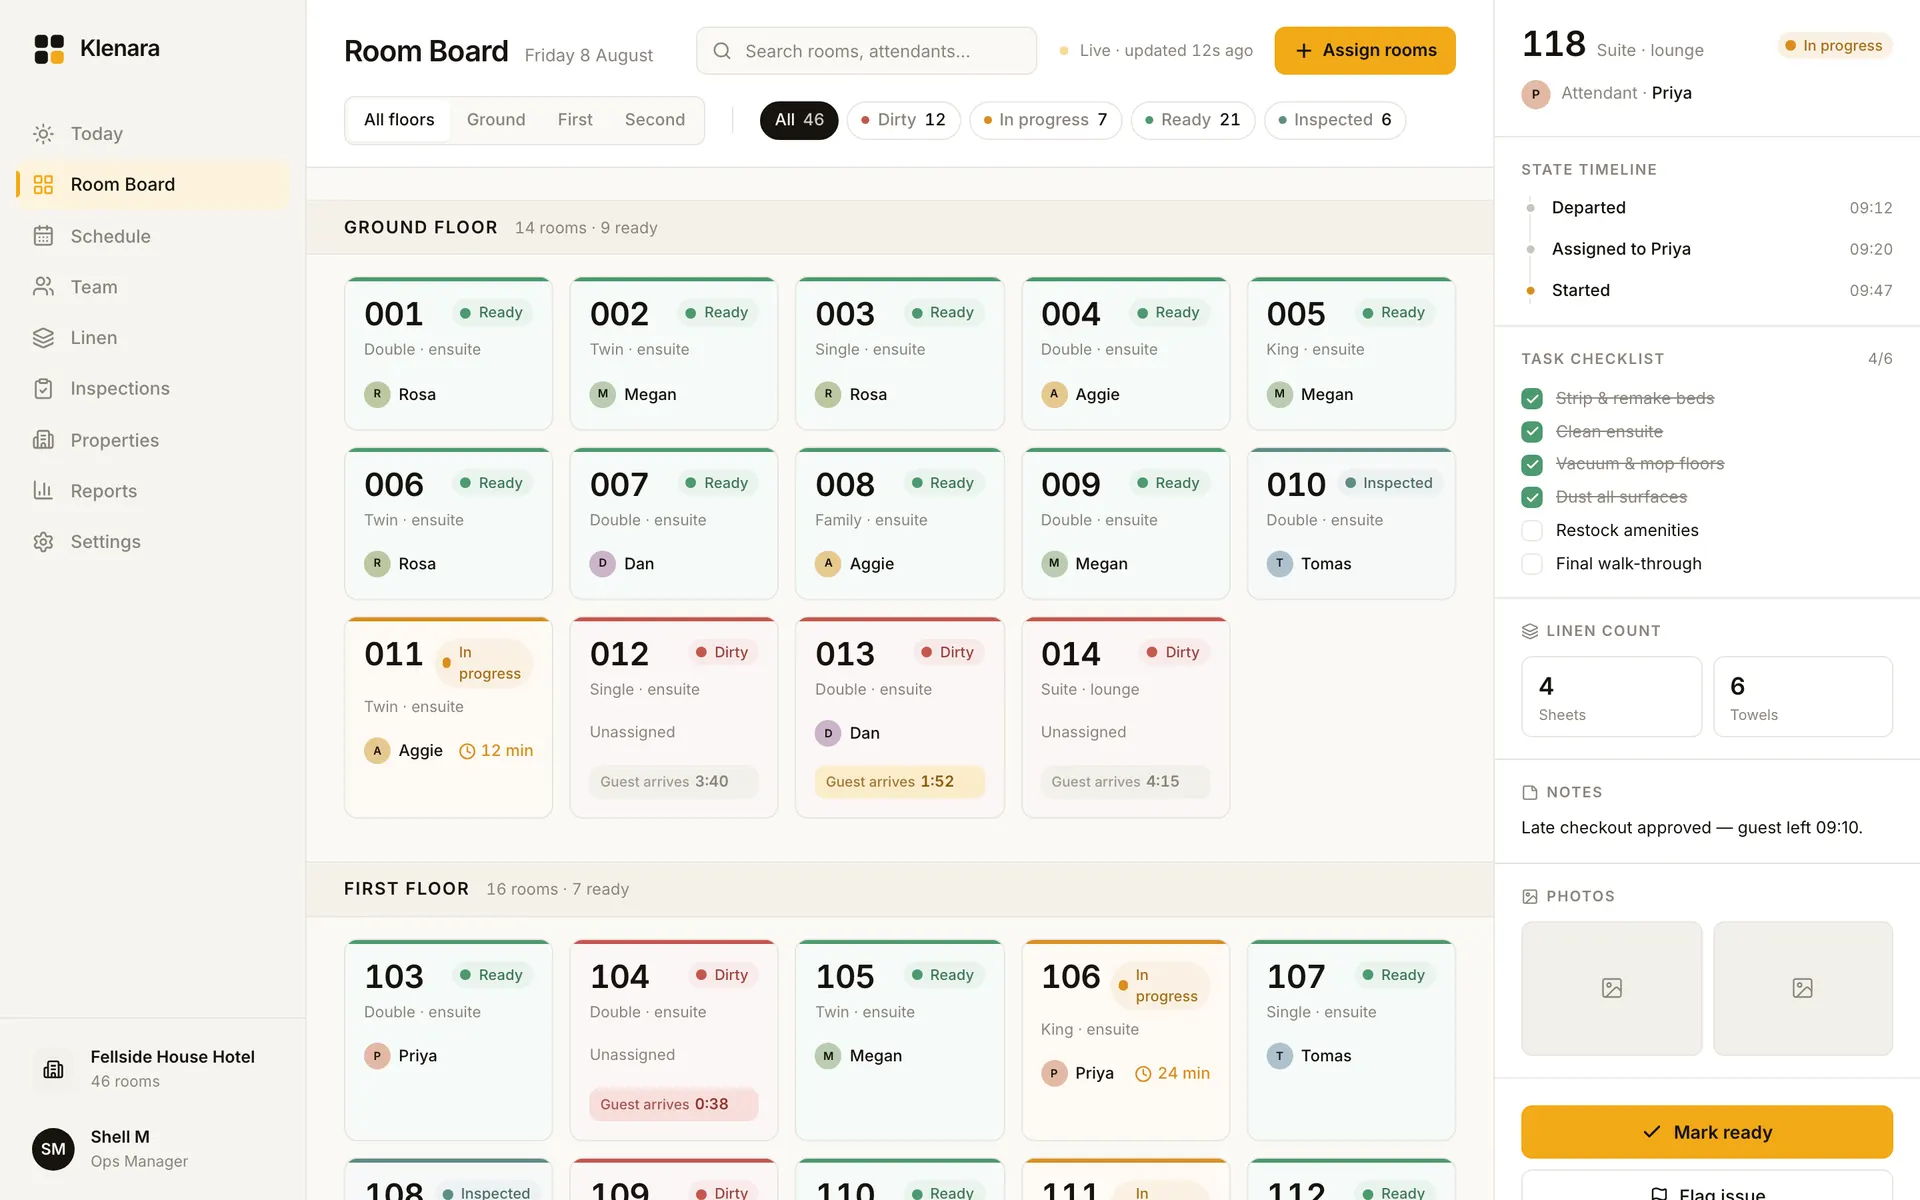Filter rooms by Dirty 12
The width and height of the screenshot is (1920, 1200).
coord(904,120)
